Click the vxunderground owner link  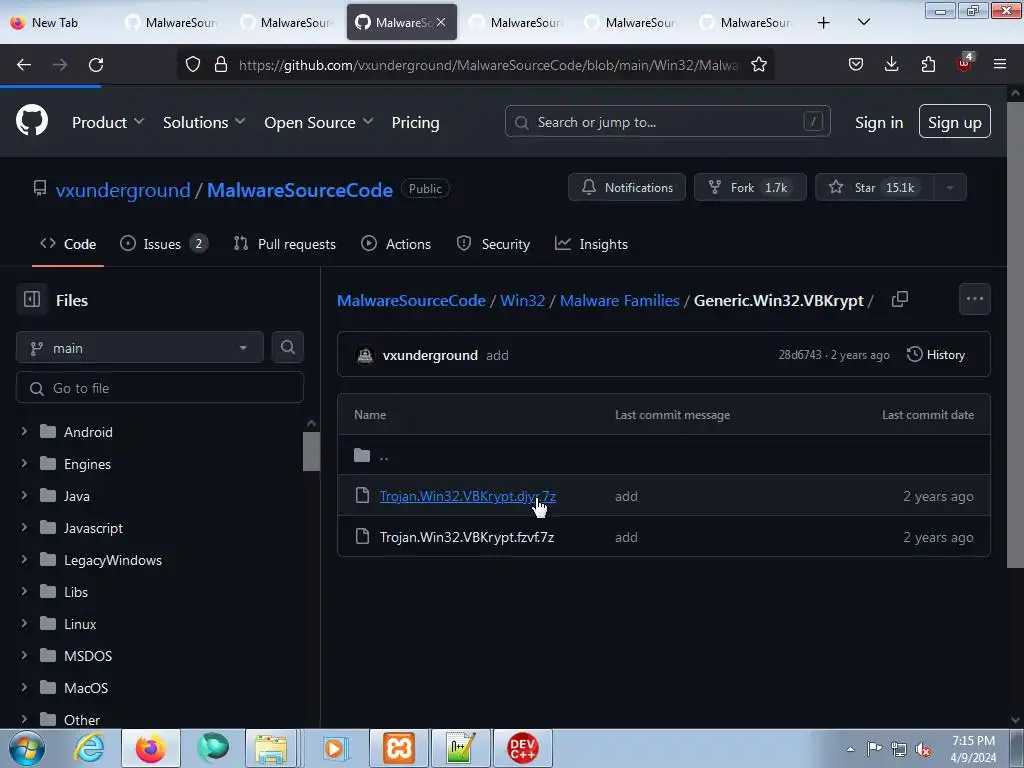point(123,190)
